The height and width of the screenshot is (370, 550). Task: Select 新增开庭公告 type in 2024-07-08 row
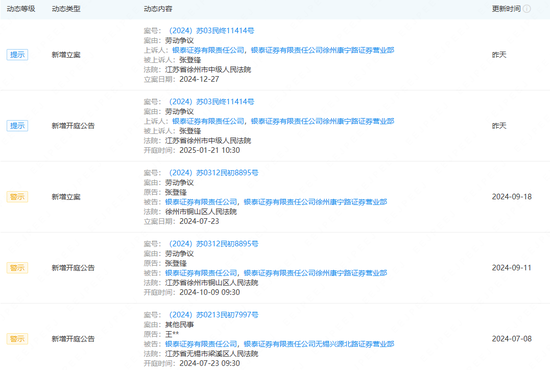[73, 339]
